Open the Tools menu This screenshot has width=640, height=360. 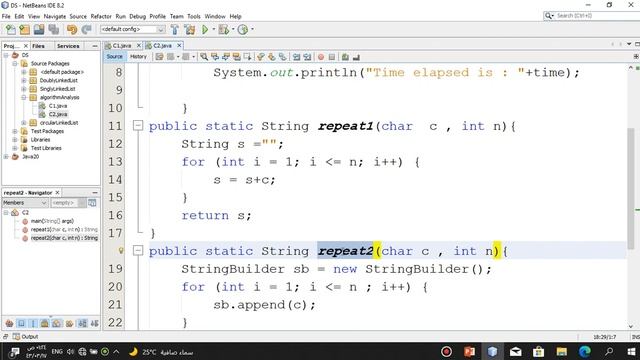[x=194, y=16]
